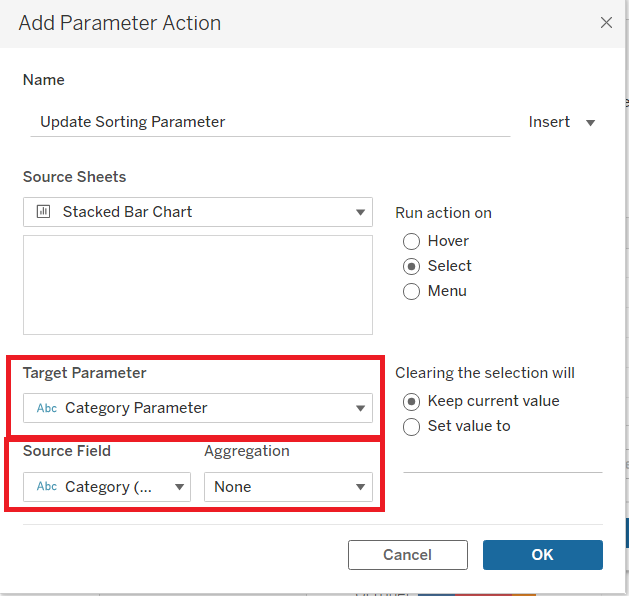The height and width of the screenshot is (596, 629).
Task: Click the Abc icon beside Category Parameter
Action: pyautogui.click(x=46, y=408)
